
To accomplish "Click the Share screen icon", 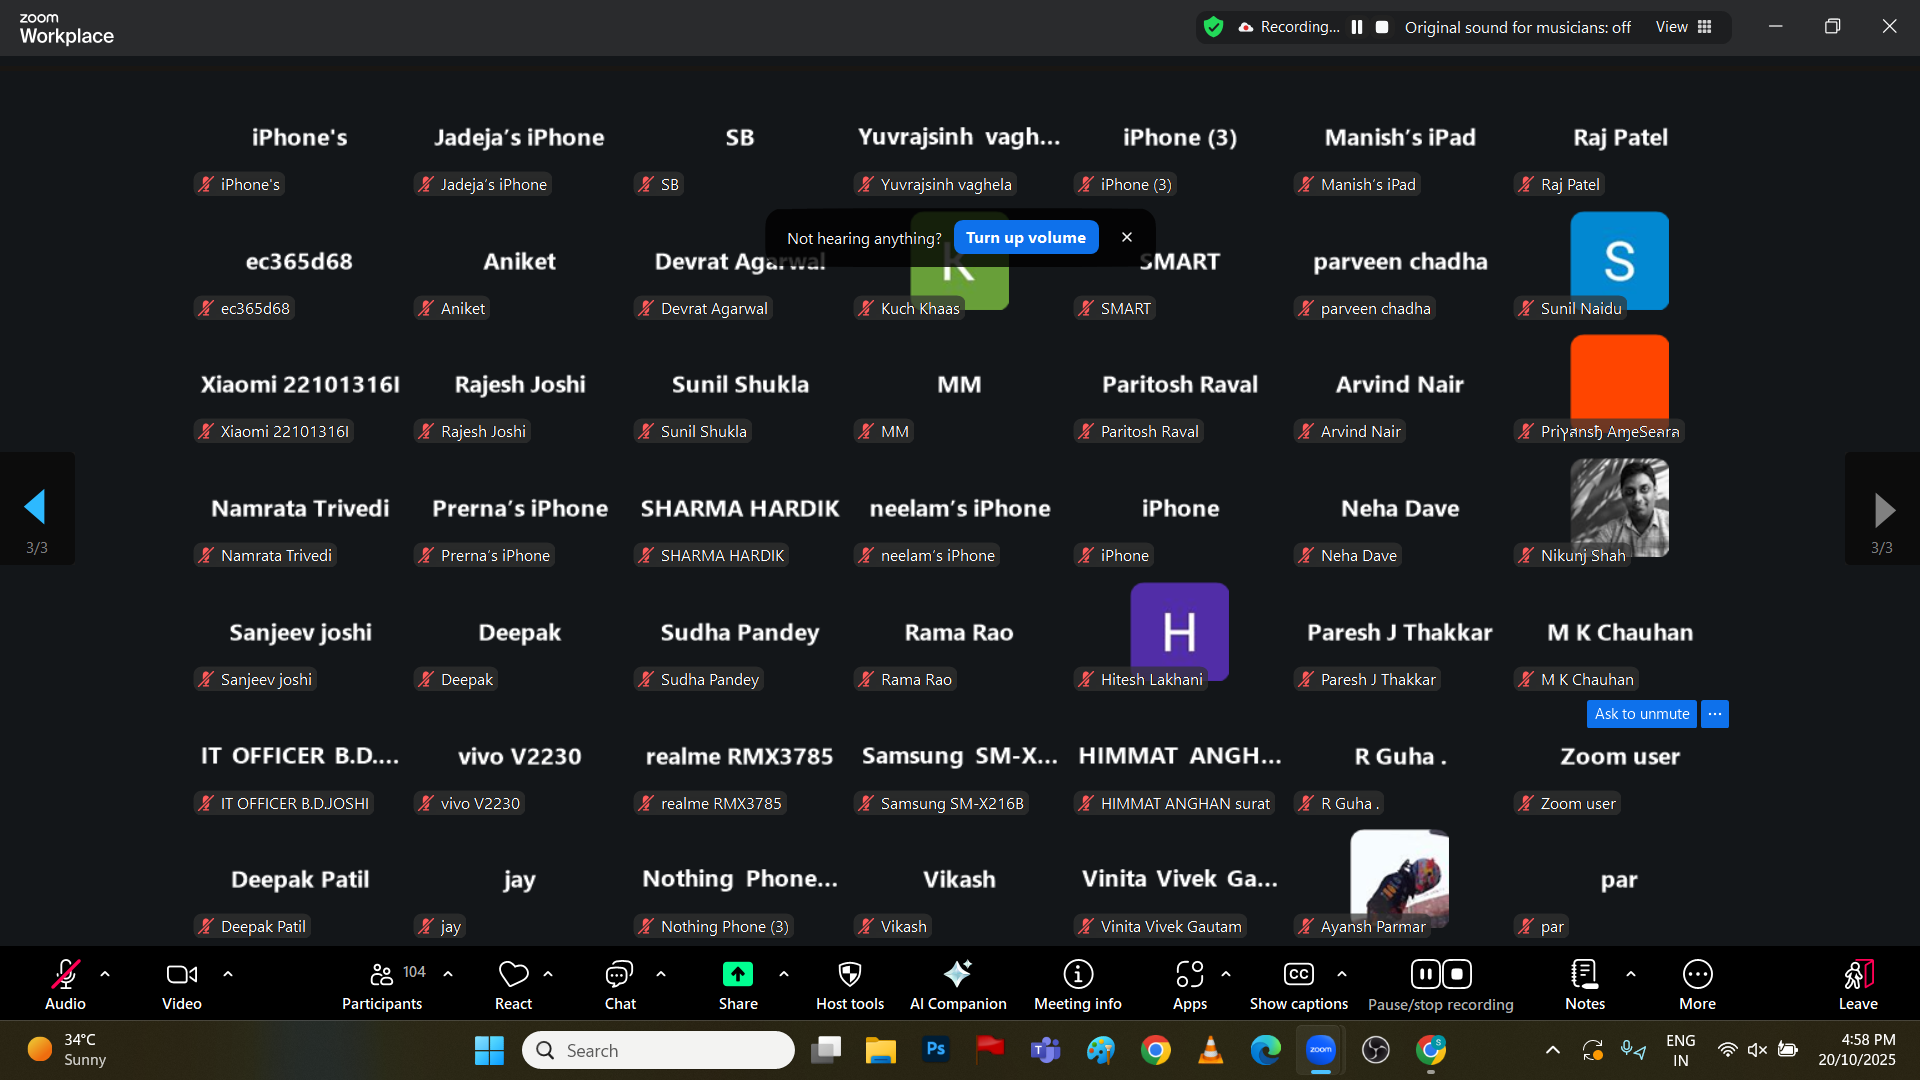I will [x=737, y=975].
